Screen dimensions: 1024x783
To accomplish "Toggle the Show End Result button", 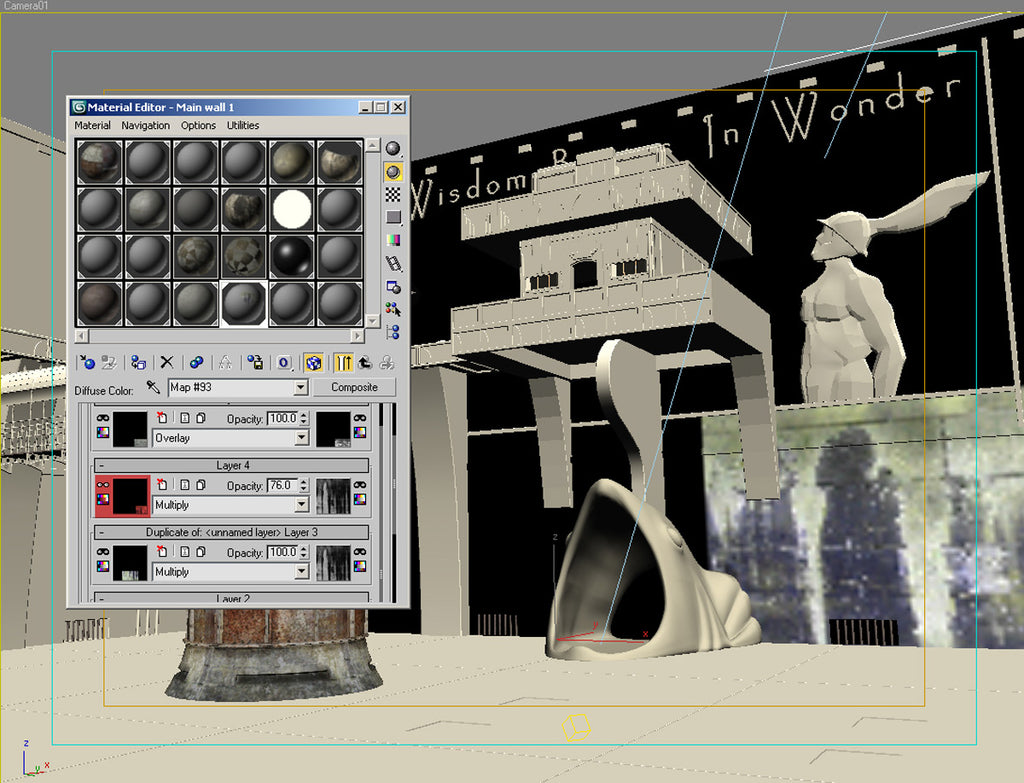I will 343,362.
